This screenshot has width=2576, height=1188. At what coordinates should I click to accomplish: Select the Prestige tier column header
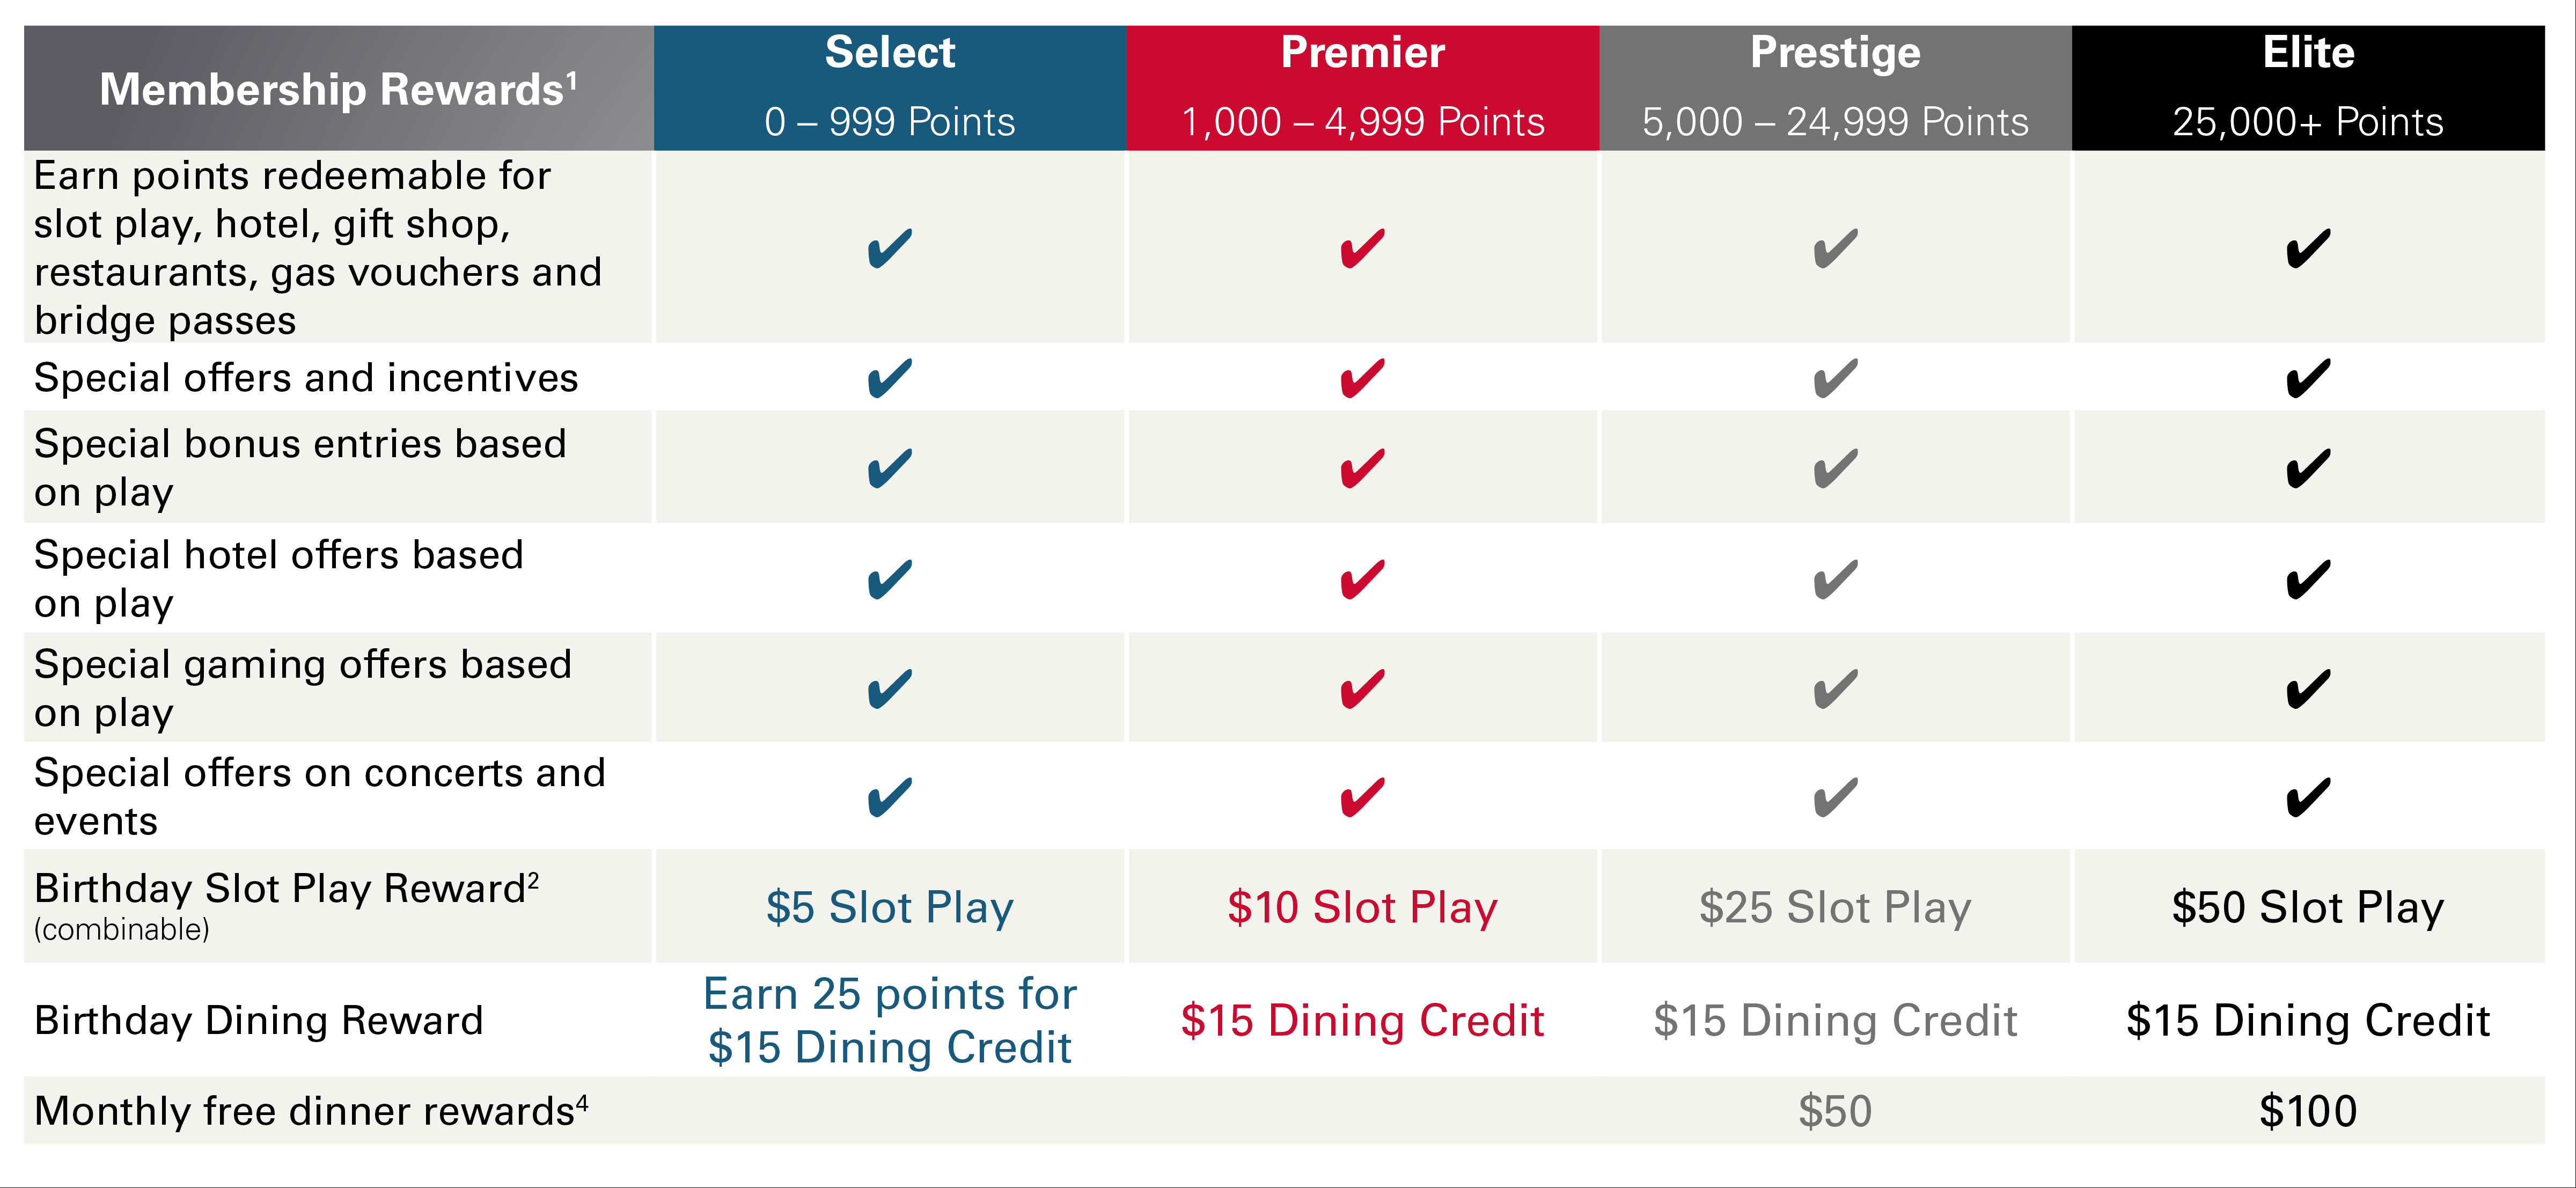[x=1835, y=88]
